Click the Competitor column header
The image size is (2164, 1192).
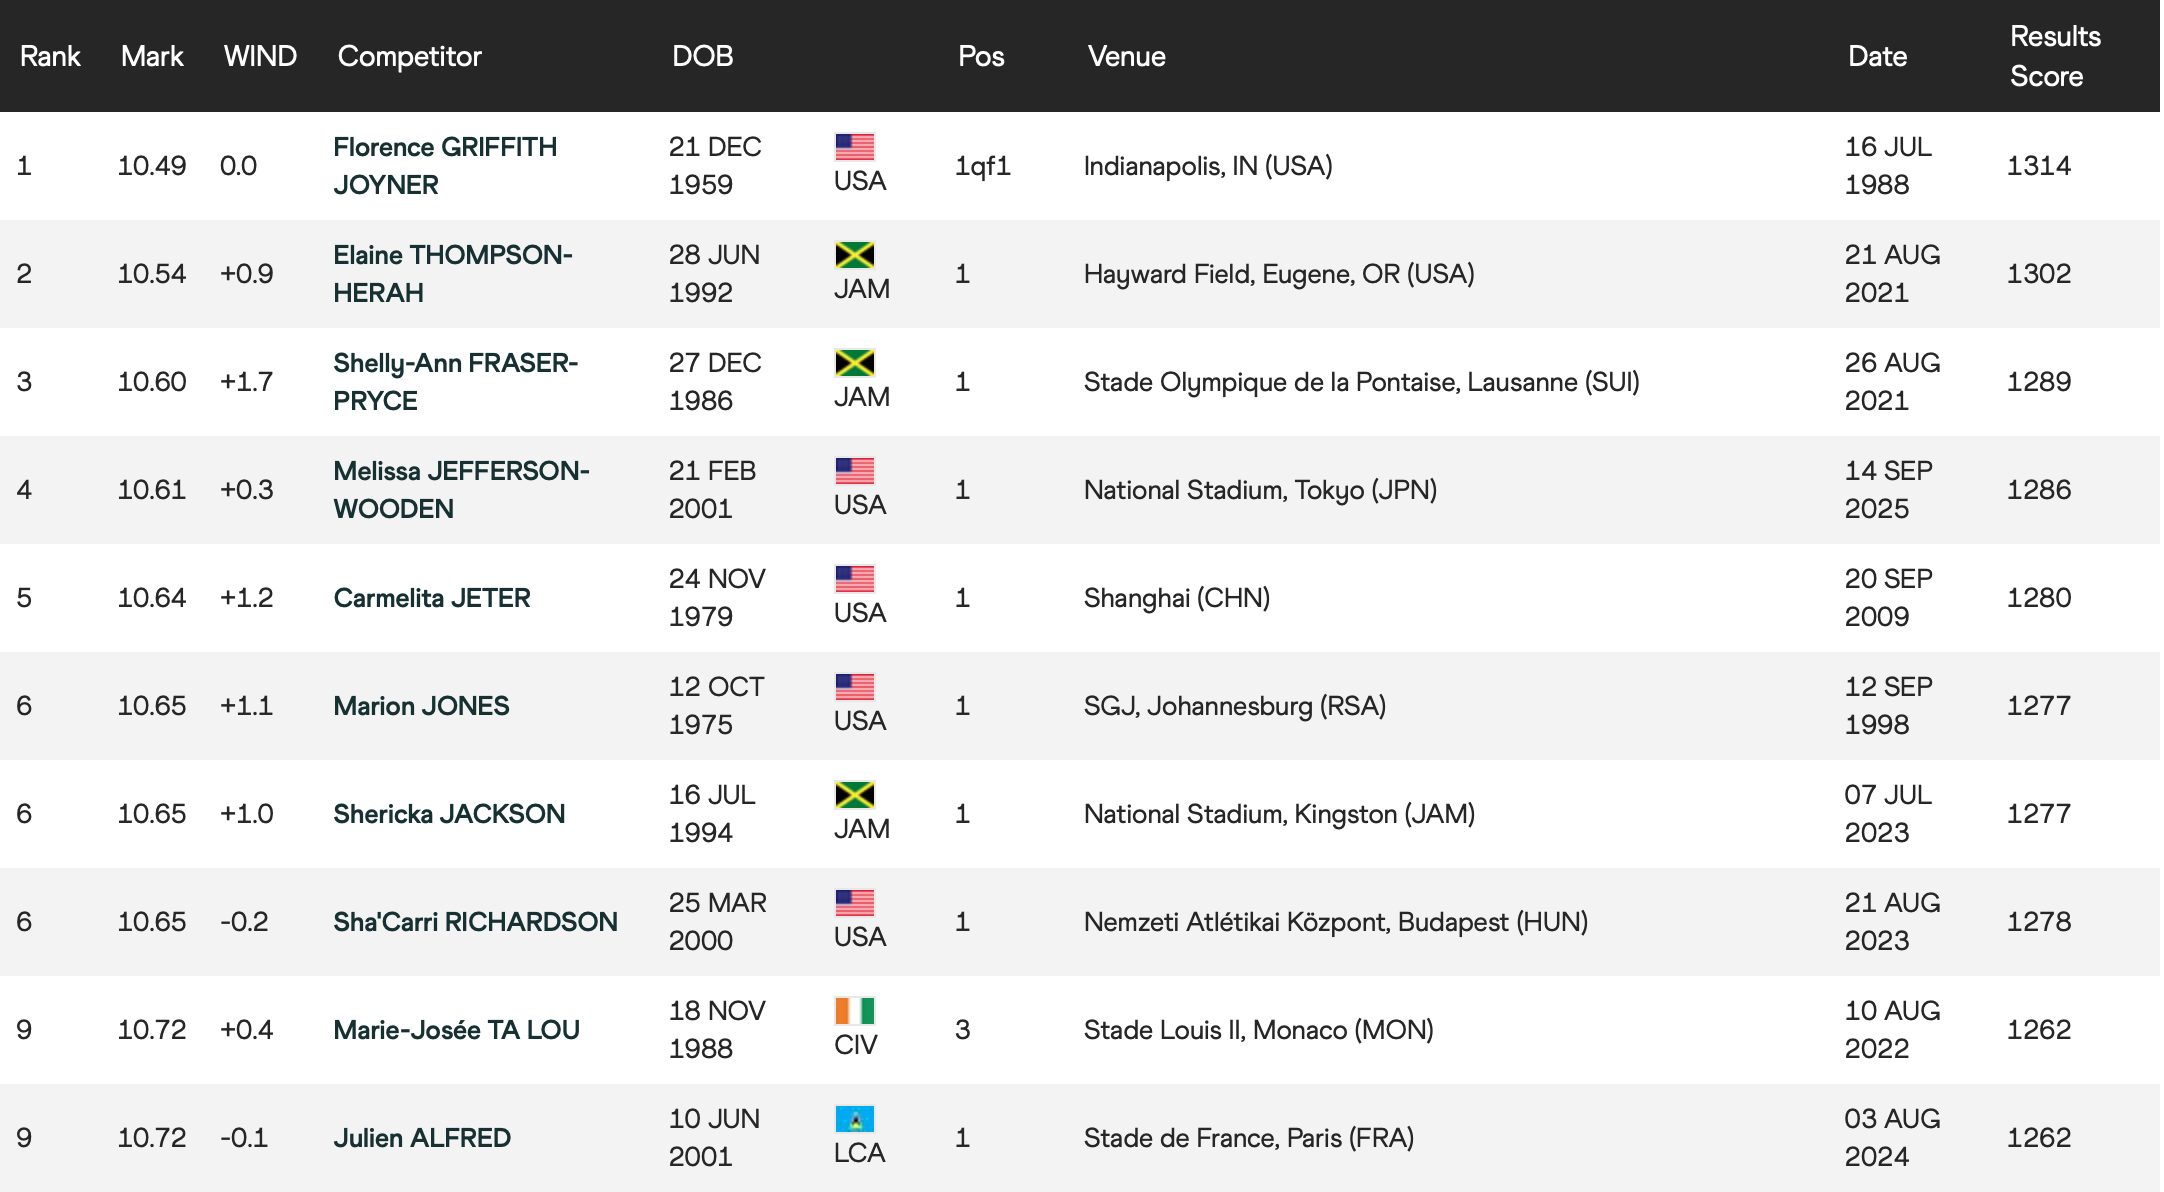pos(409,56)
